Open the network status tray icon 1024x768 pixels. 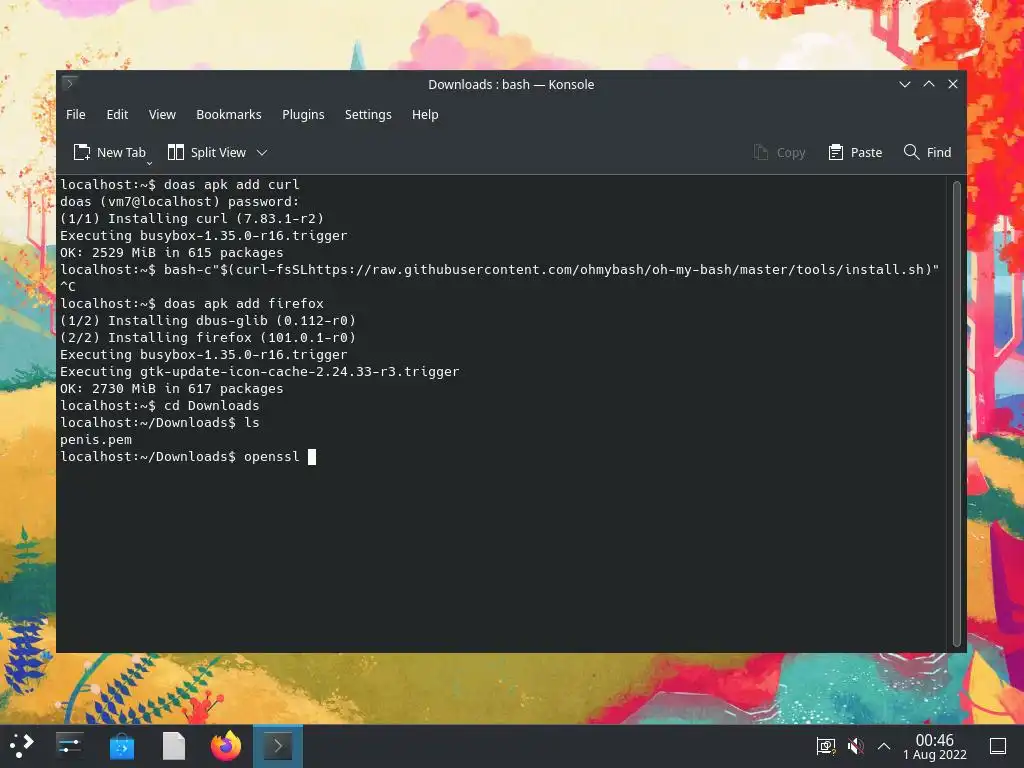coord(825,746)
